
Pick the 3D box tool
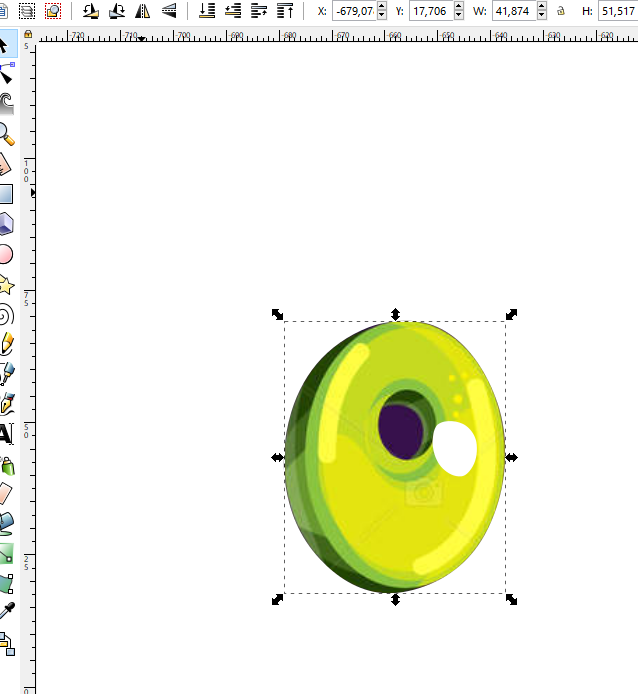[6, 223]
